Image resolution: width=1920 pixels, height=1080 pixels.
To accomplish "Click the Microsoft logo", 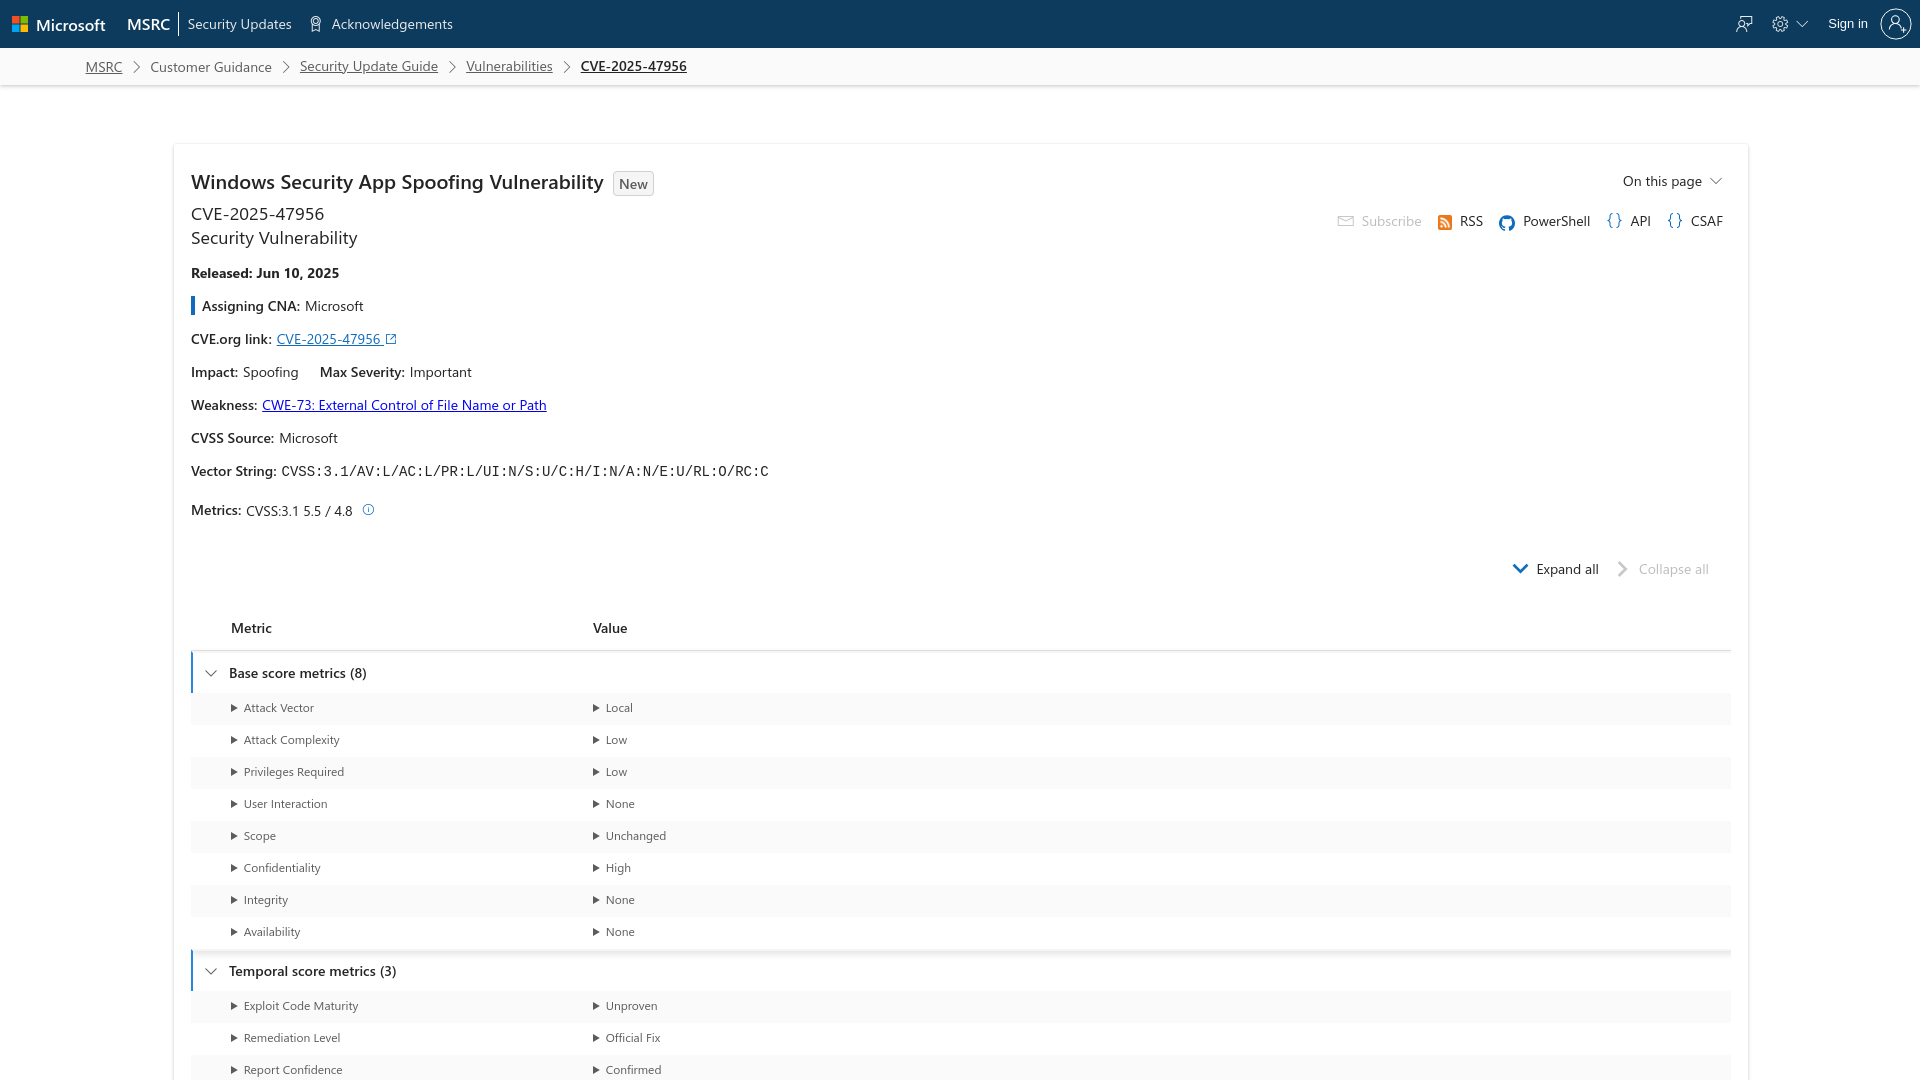I will tap(58, 24).
